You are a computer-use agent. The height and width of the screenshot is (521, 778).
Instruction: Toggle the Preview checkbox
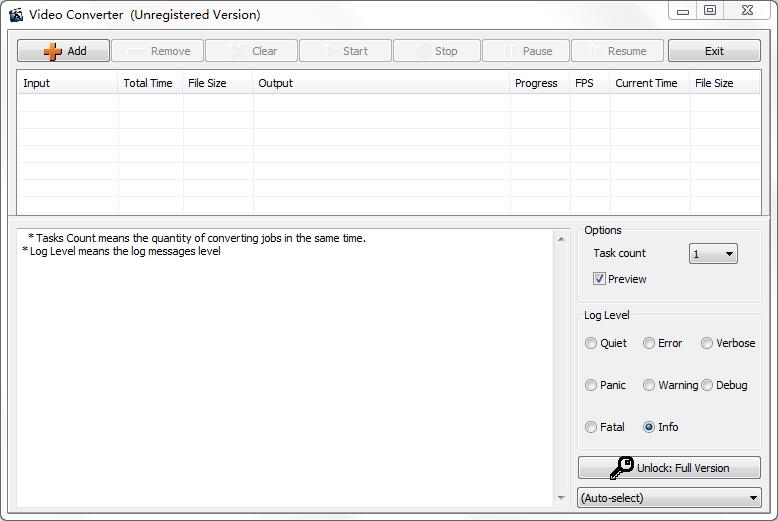click(599, 279)
